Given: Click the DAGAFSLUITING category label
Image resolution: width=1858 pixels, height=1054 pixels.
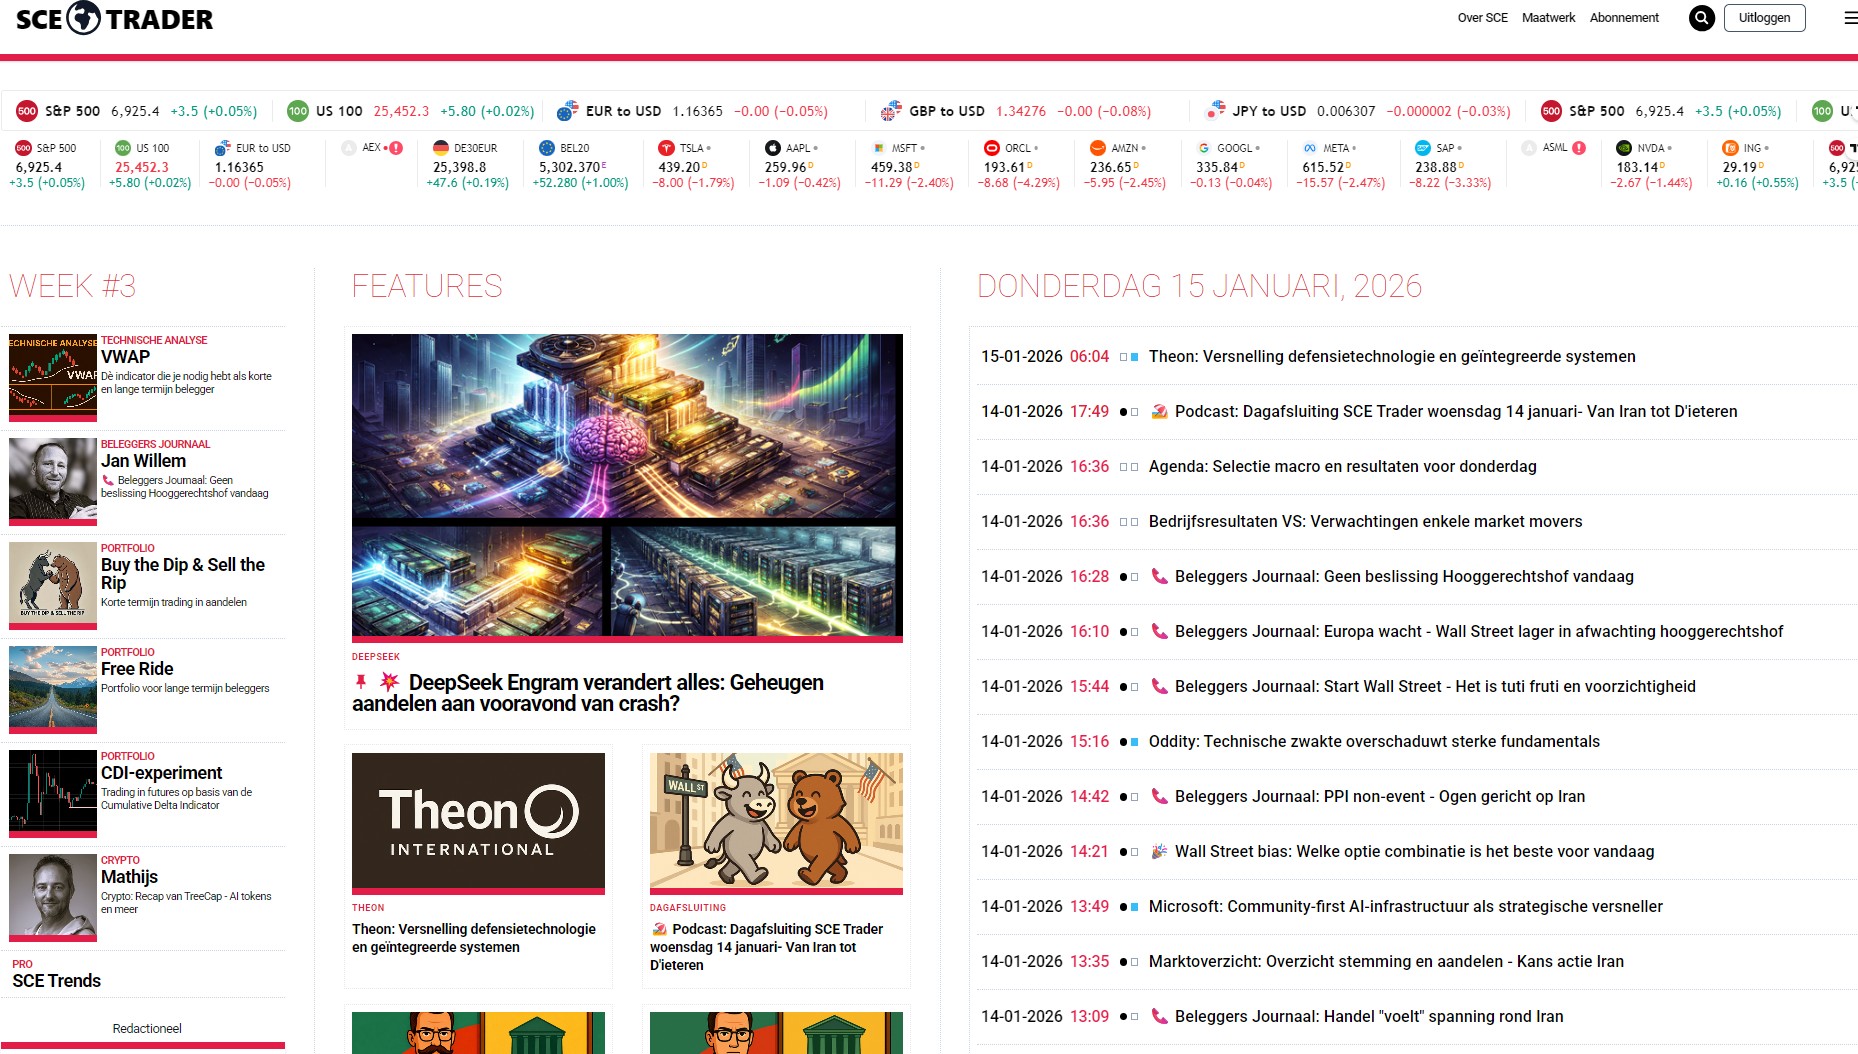Looking at the screenshot, I should 688,908.
